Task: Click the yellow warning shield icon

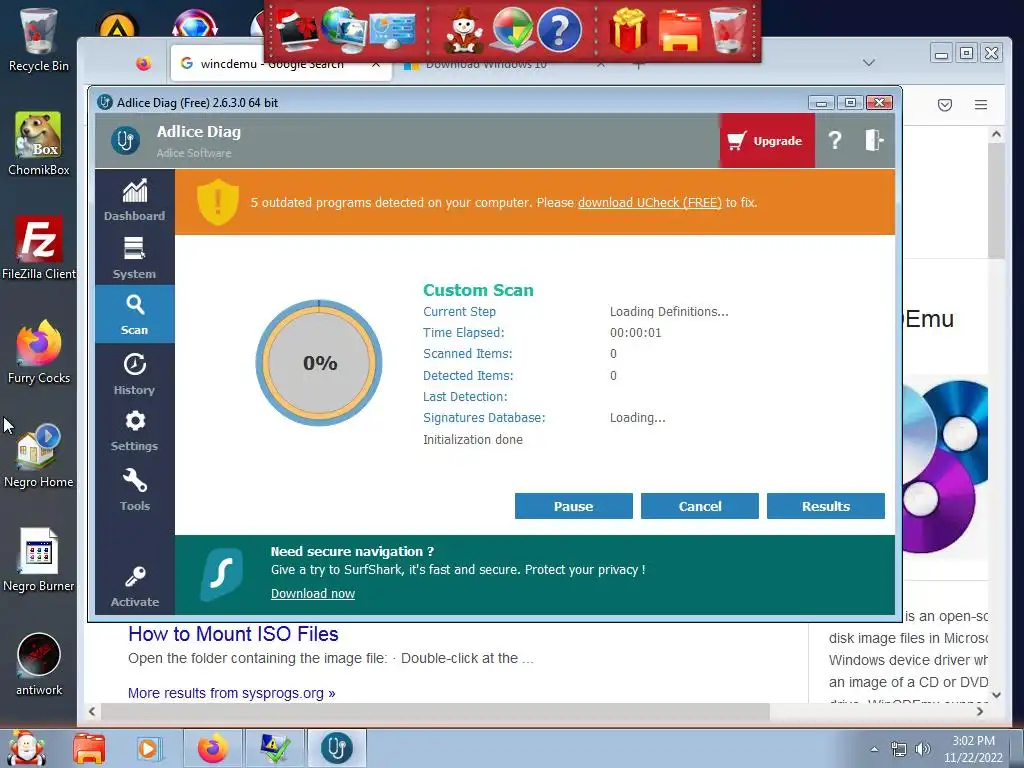Action: [x=217, y=202]
